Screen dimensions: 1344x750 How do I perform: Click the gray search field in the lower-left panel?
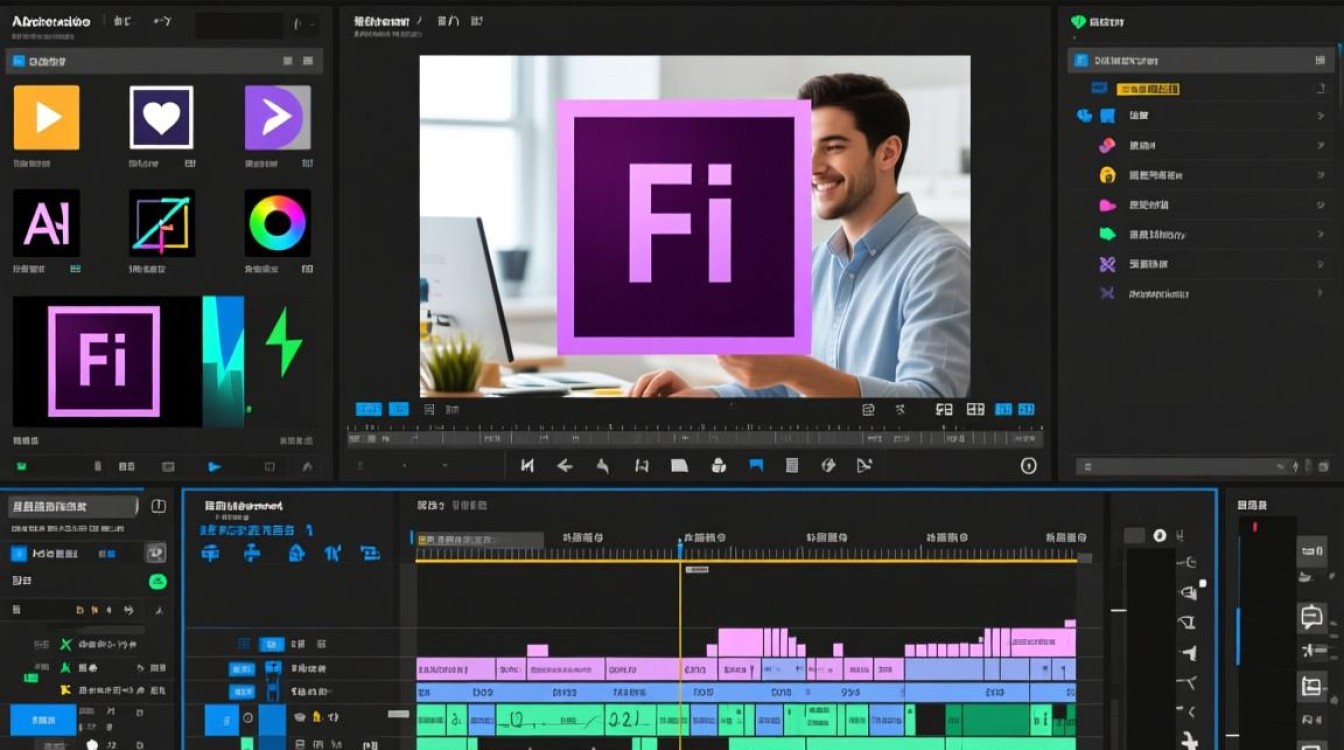pyautogui.click(x=75, y=506)
